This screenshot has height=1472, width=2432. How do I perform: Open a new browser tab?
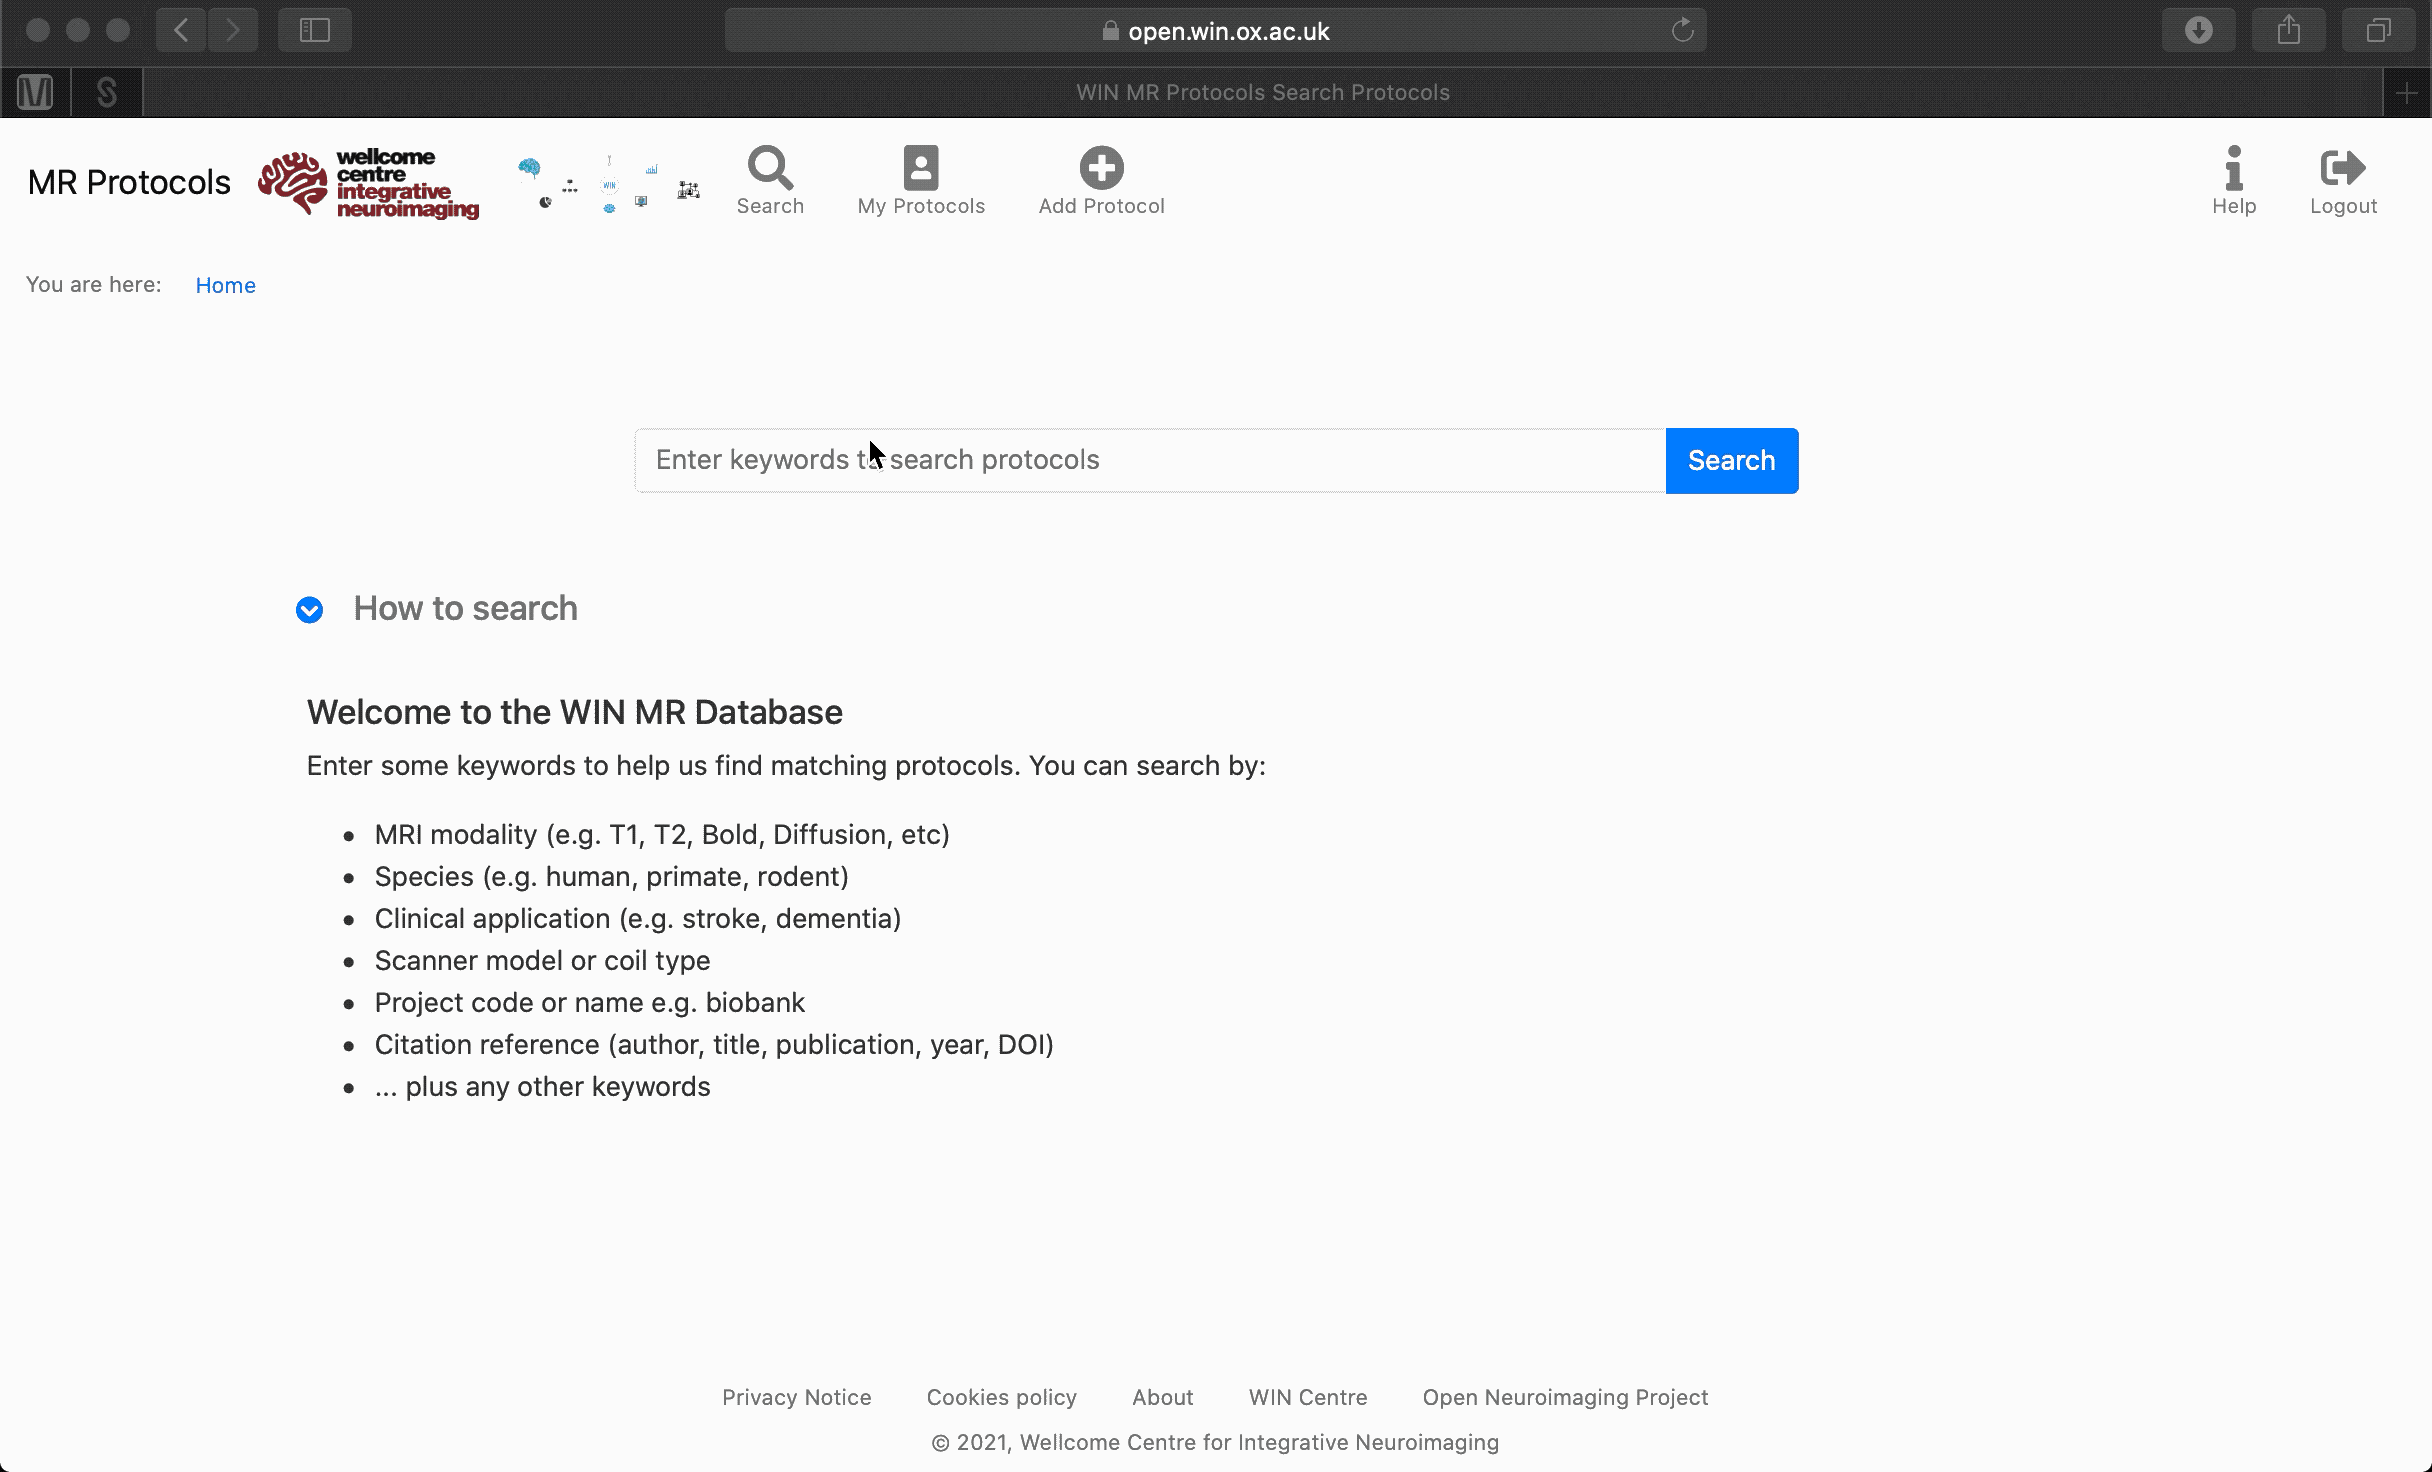(x=2406, y=93)
